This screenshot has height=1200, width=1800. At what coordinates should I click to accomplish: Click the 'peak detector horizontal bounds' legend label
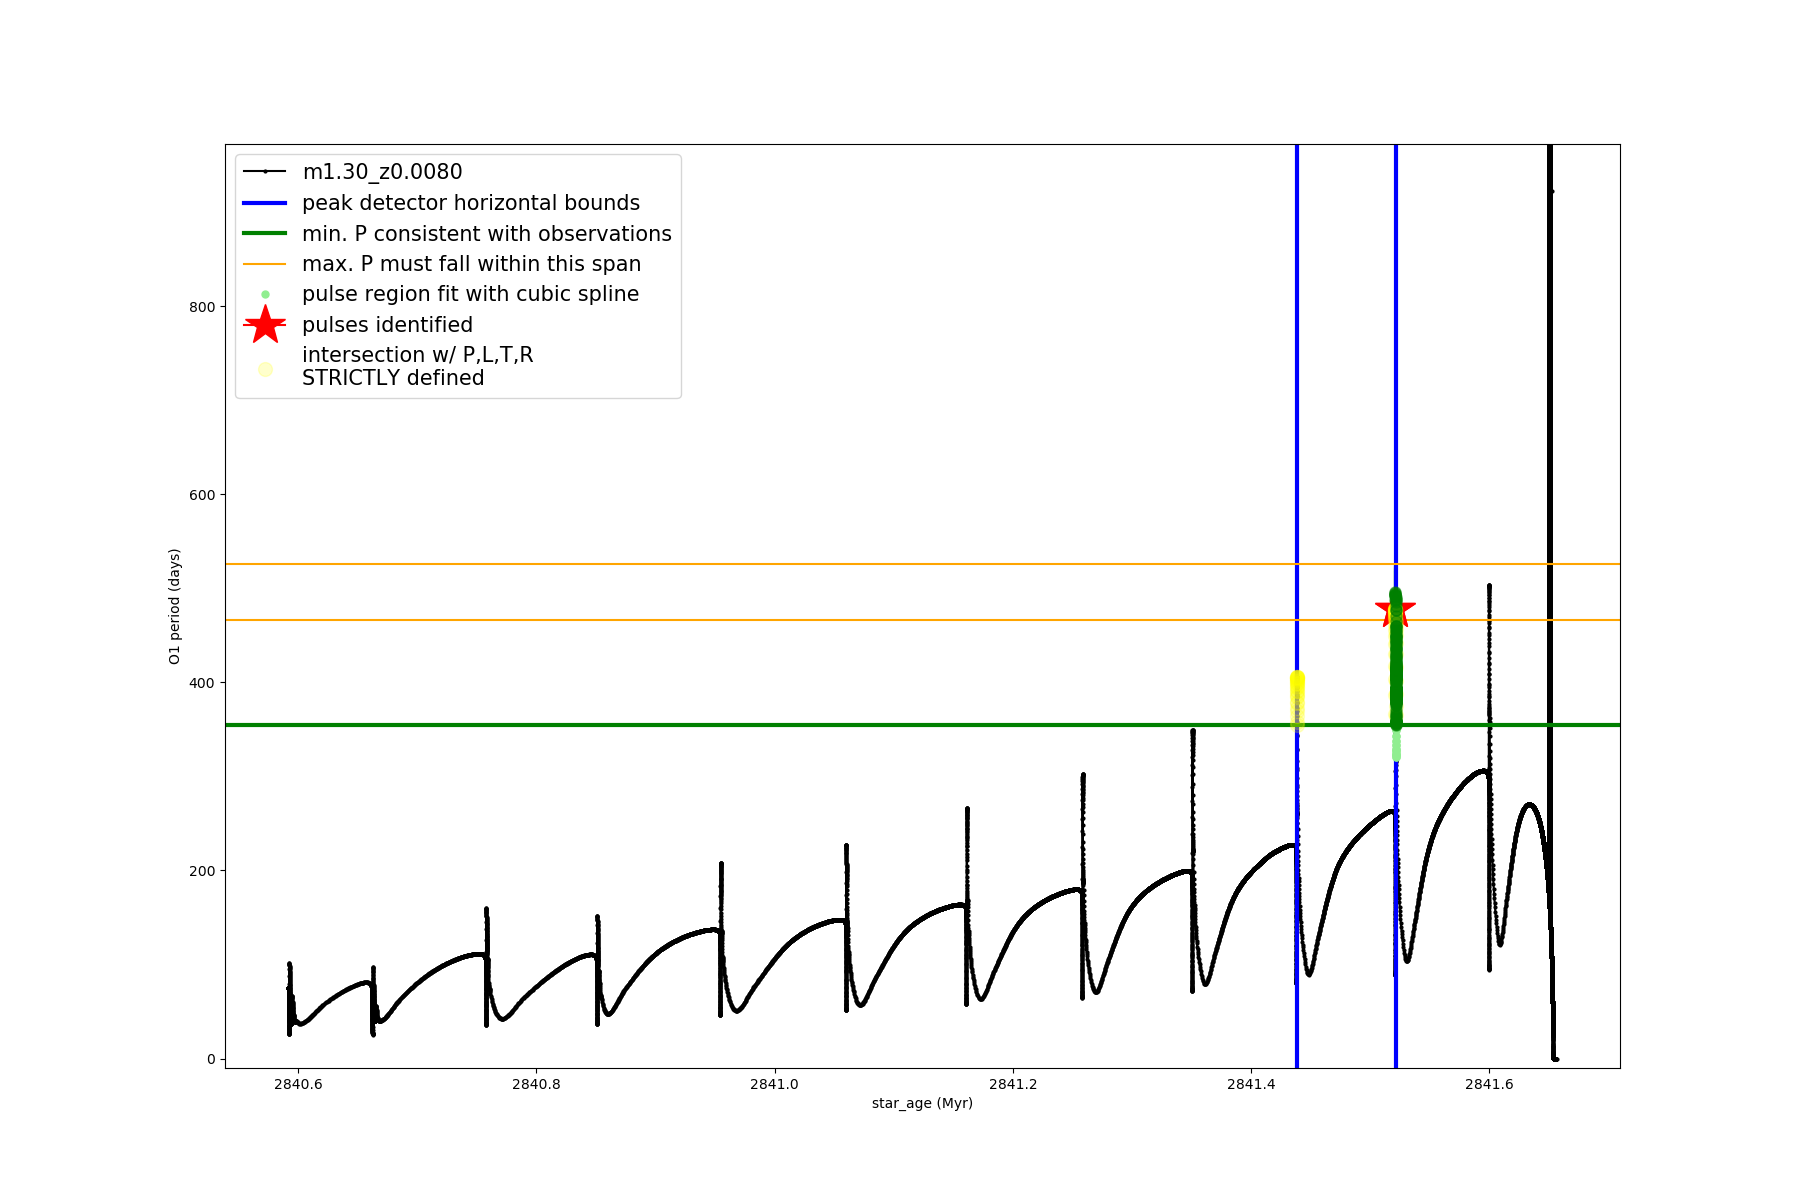tap(470, 203)
